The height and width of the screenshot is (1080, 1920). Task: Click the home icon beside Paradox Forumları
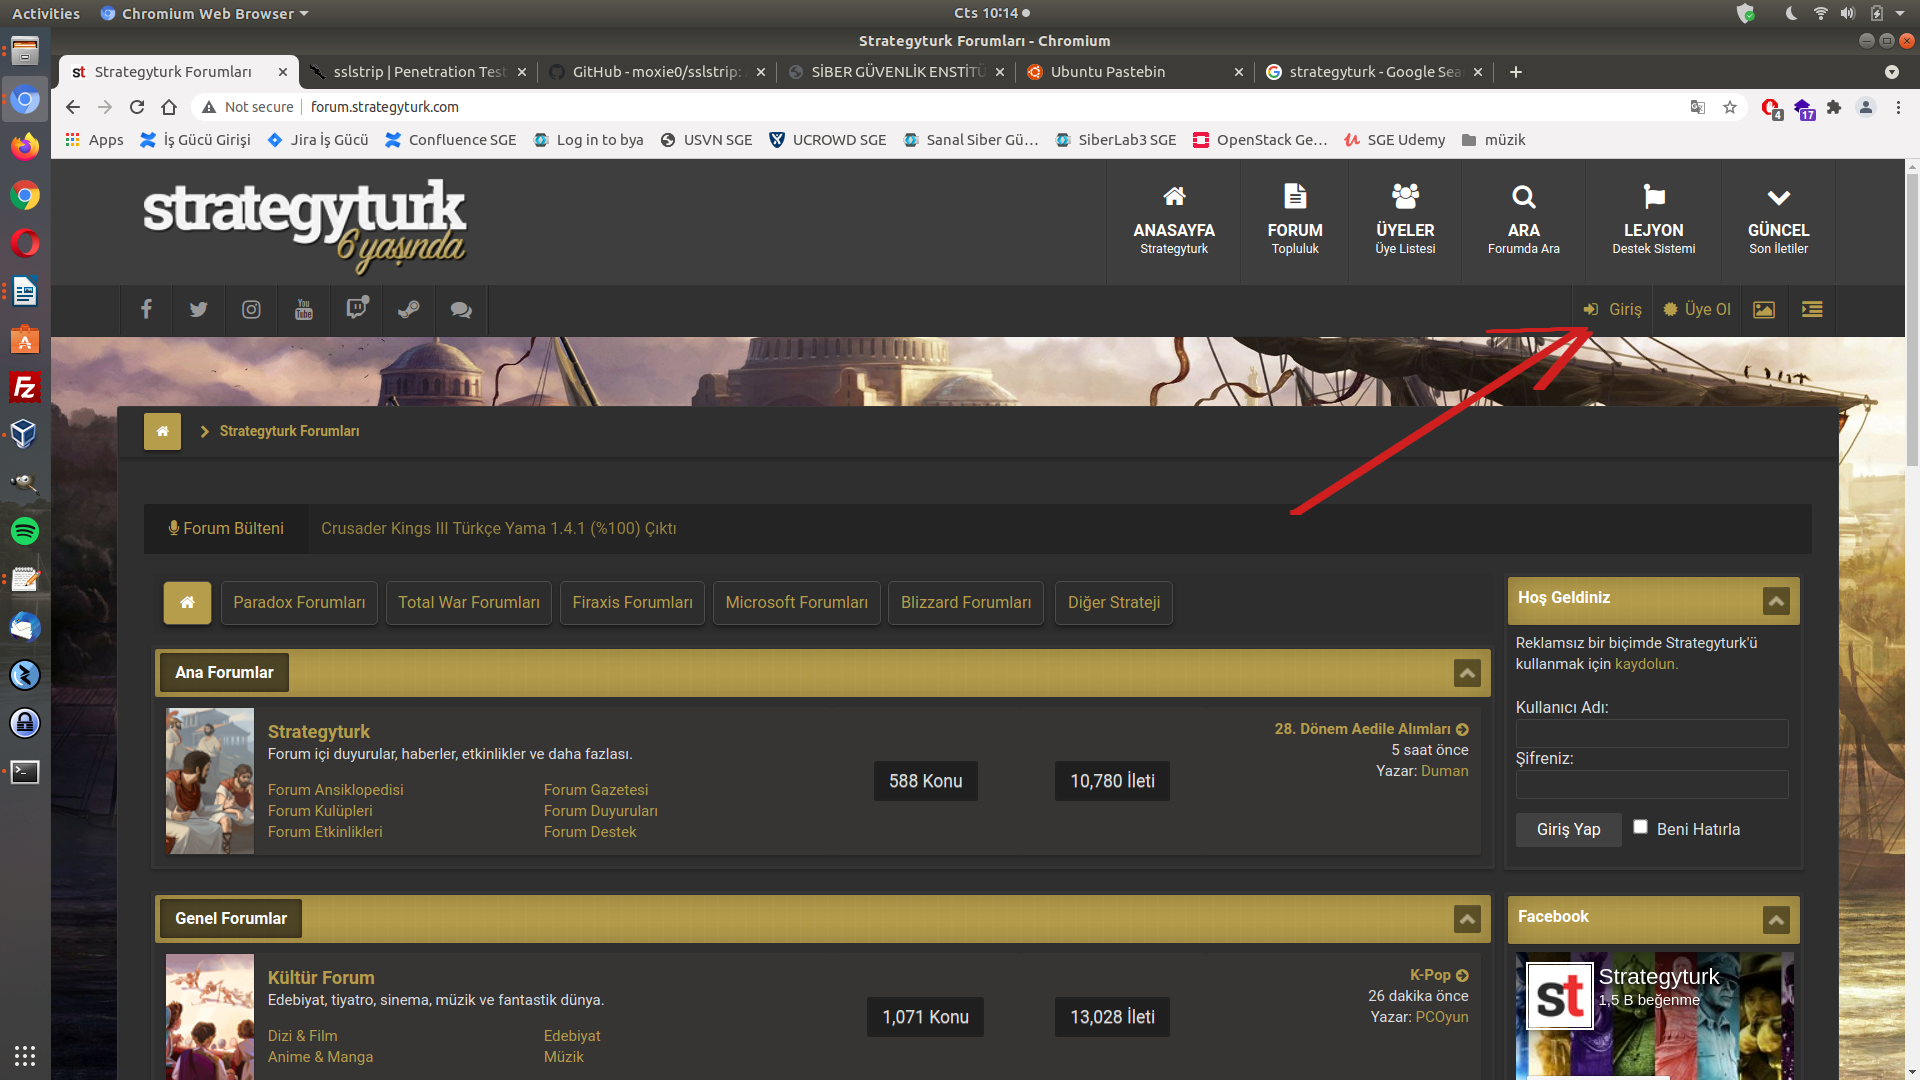click(187, 603)
